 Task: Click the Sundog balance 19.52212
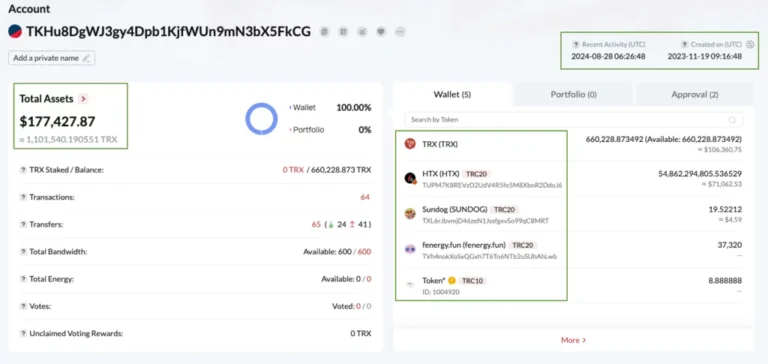coord(725,209)
